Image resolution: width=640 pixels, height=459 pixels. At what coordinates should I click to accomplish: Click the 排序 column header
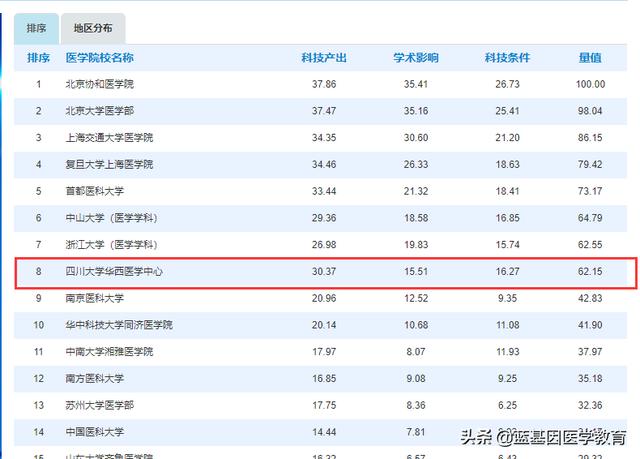pos(38,58)
